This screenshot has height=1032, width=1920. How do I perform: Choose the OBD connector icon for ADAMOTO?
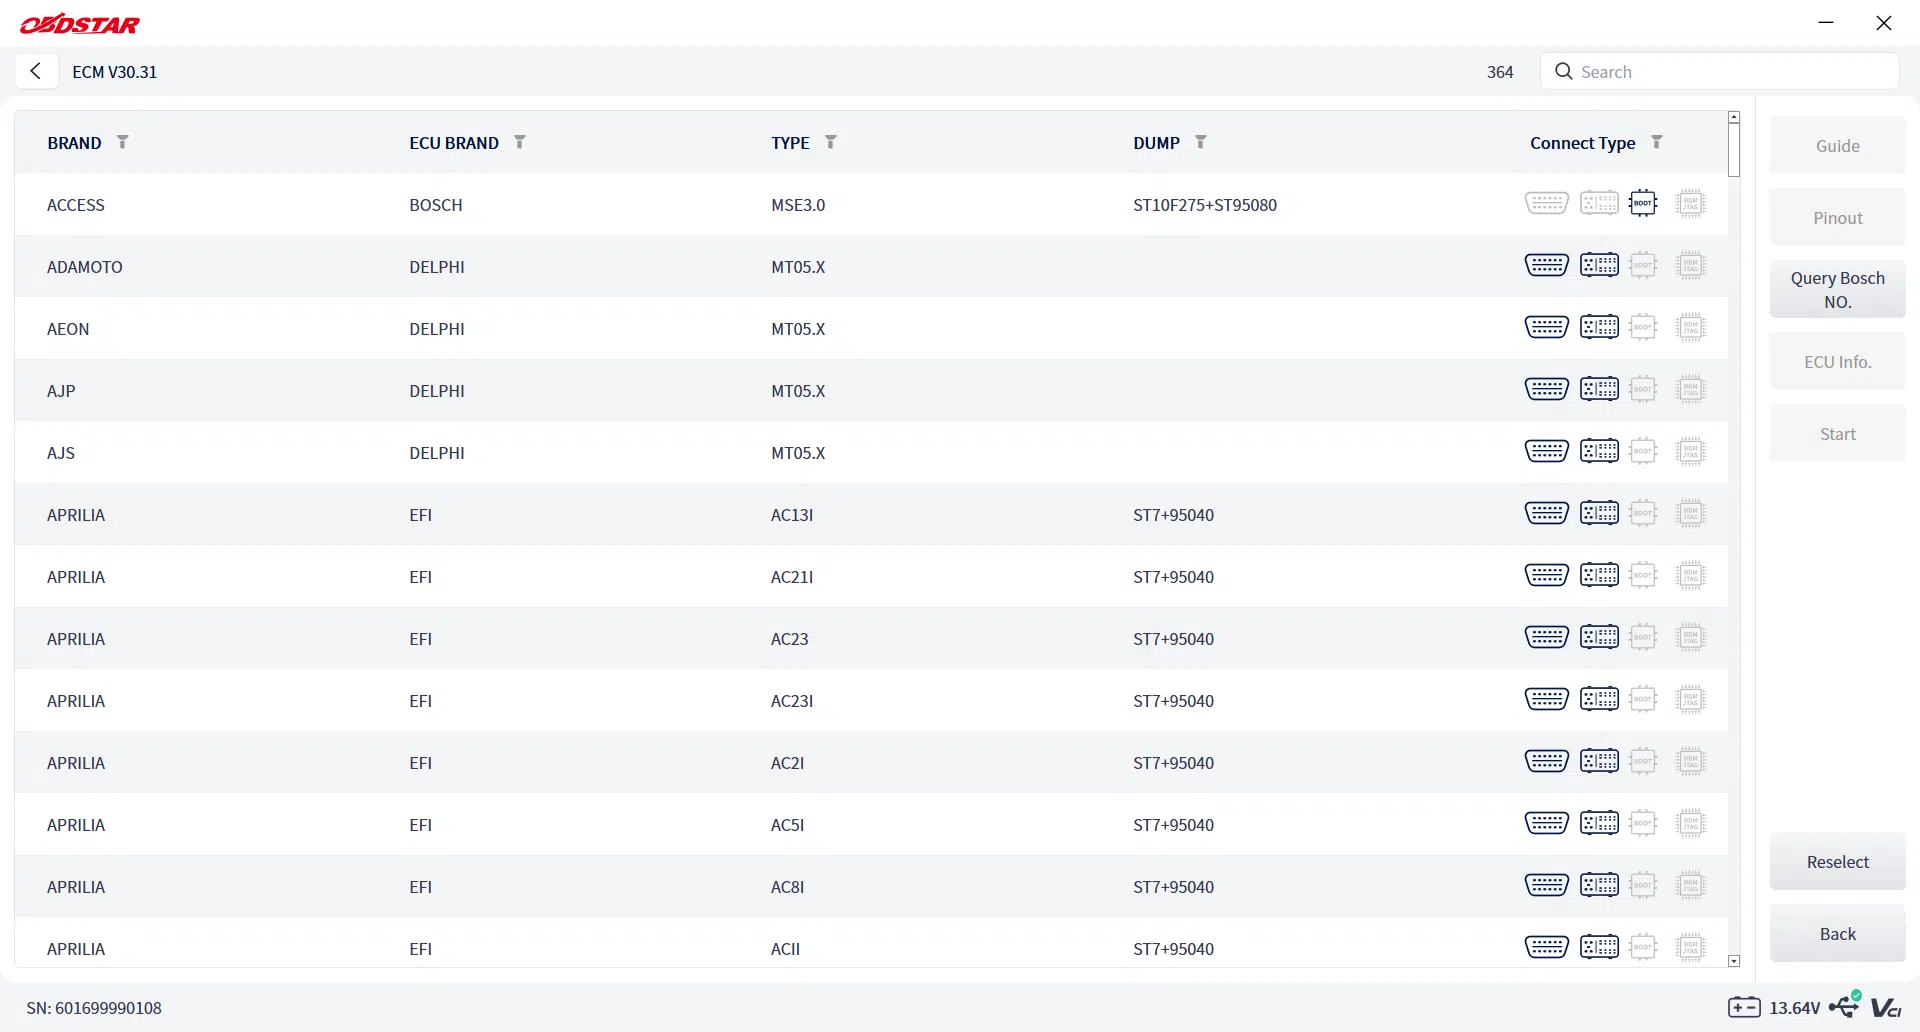point(1546,265)
